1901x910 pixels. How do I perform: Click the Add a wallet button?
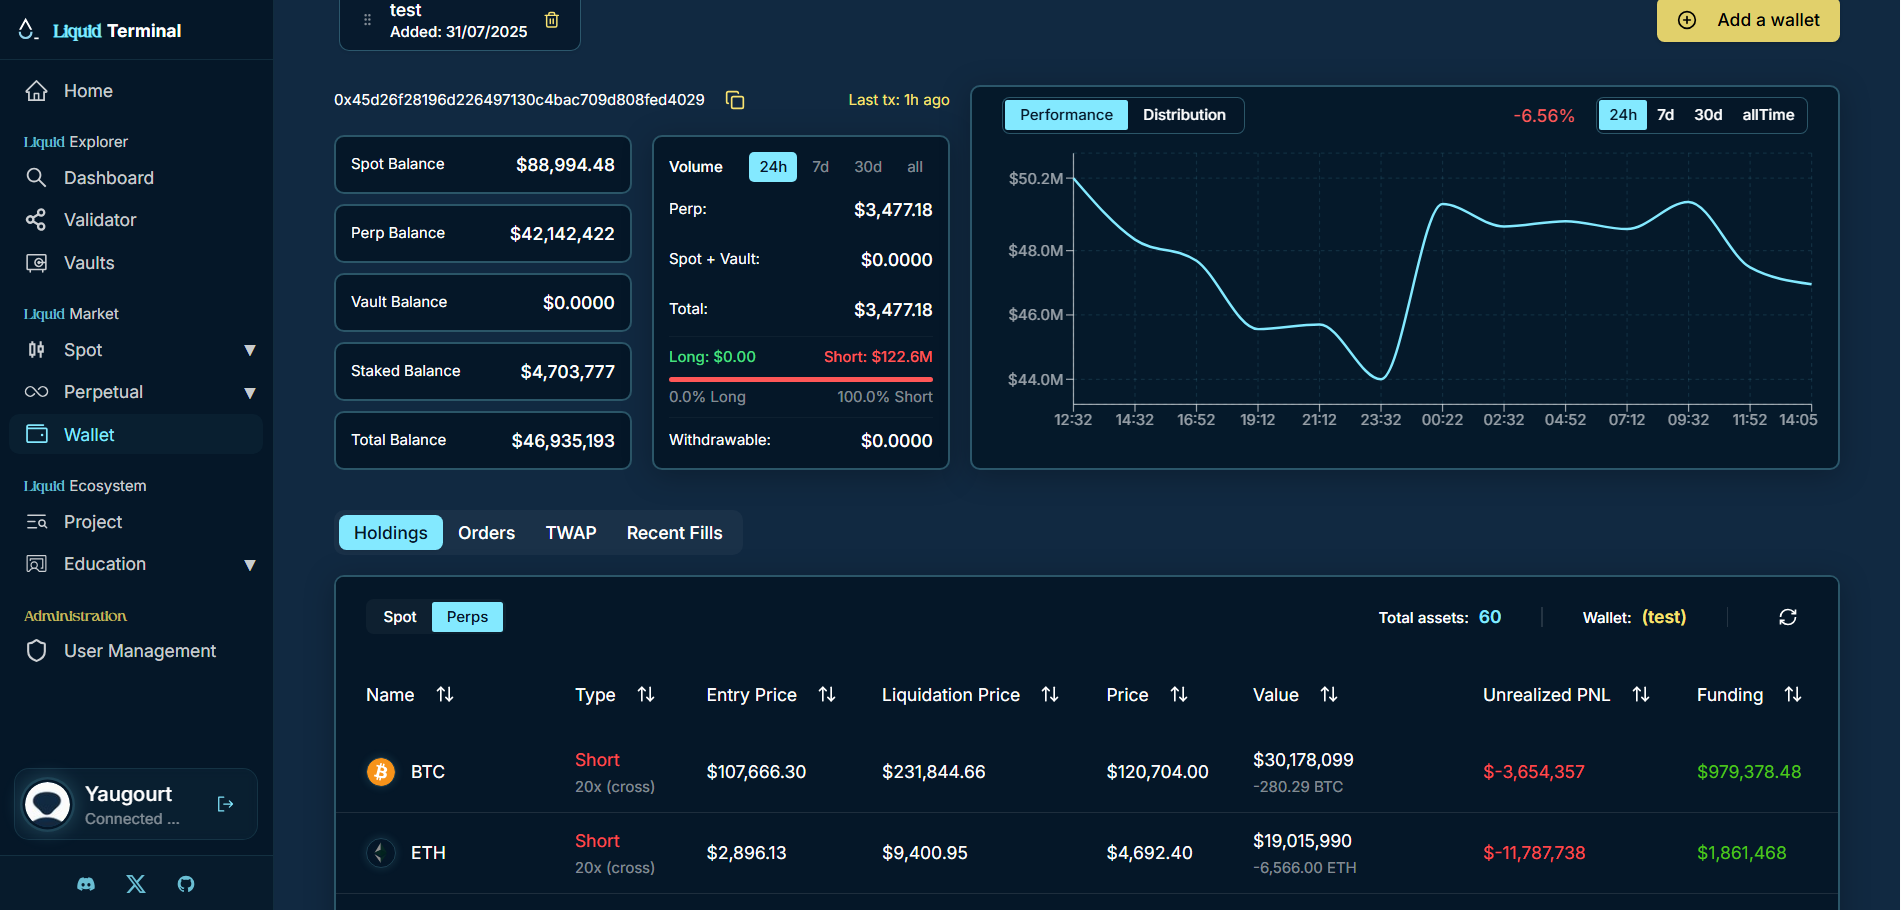tap(1748, 20)
